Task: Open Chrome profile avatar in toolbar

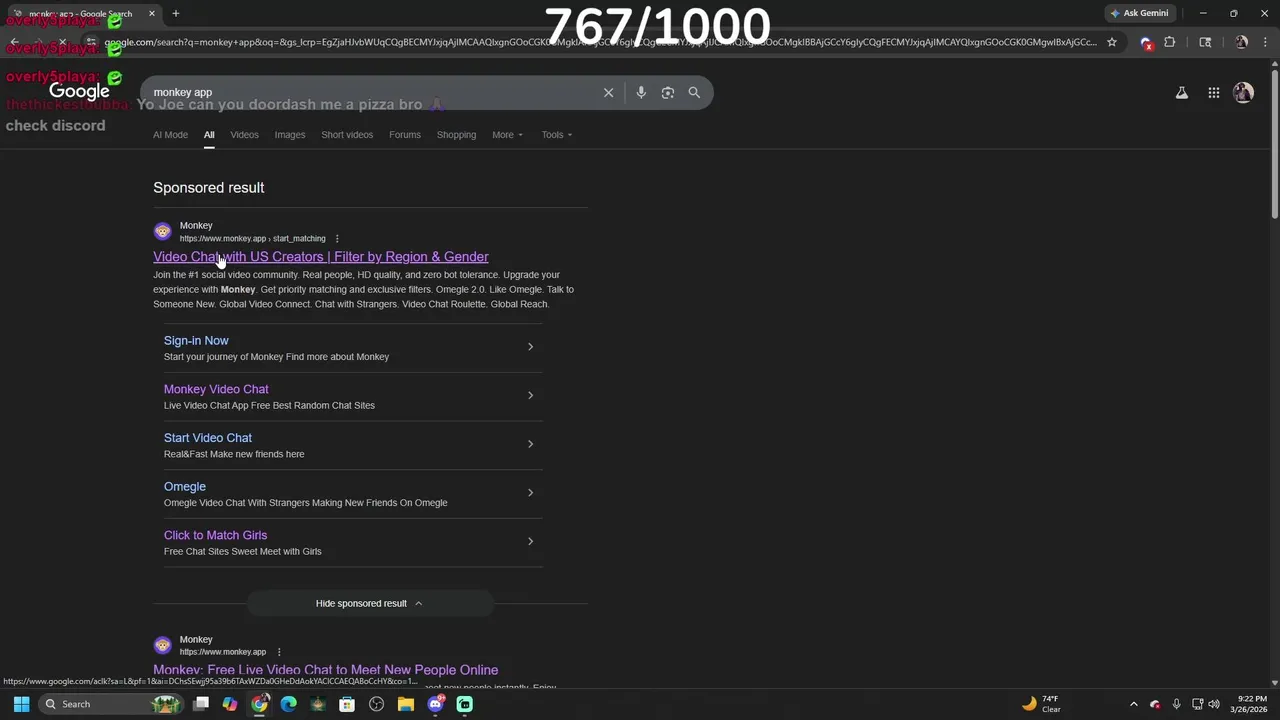Action: pyautogui.click(x=1241, y=42)
